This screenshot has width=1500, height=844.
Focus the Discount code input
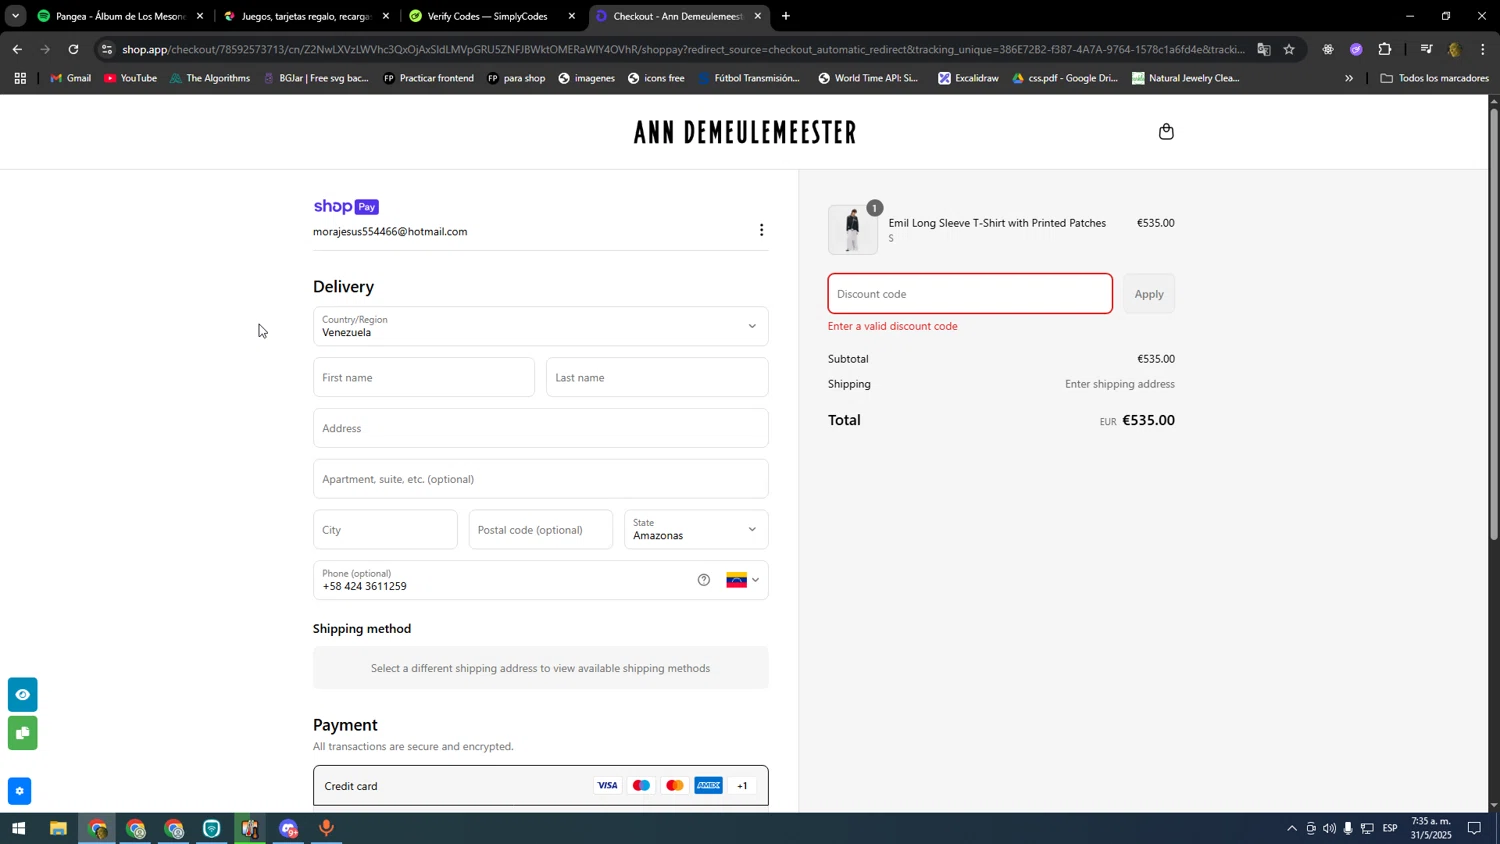tap(970, 294)
